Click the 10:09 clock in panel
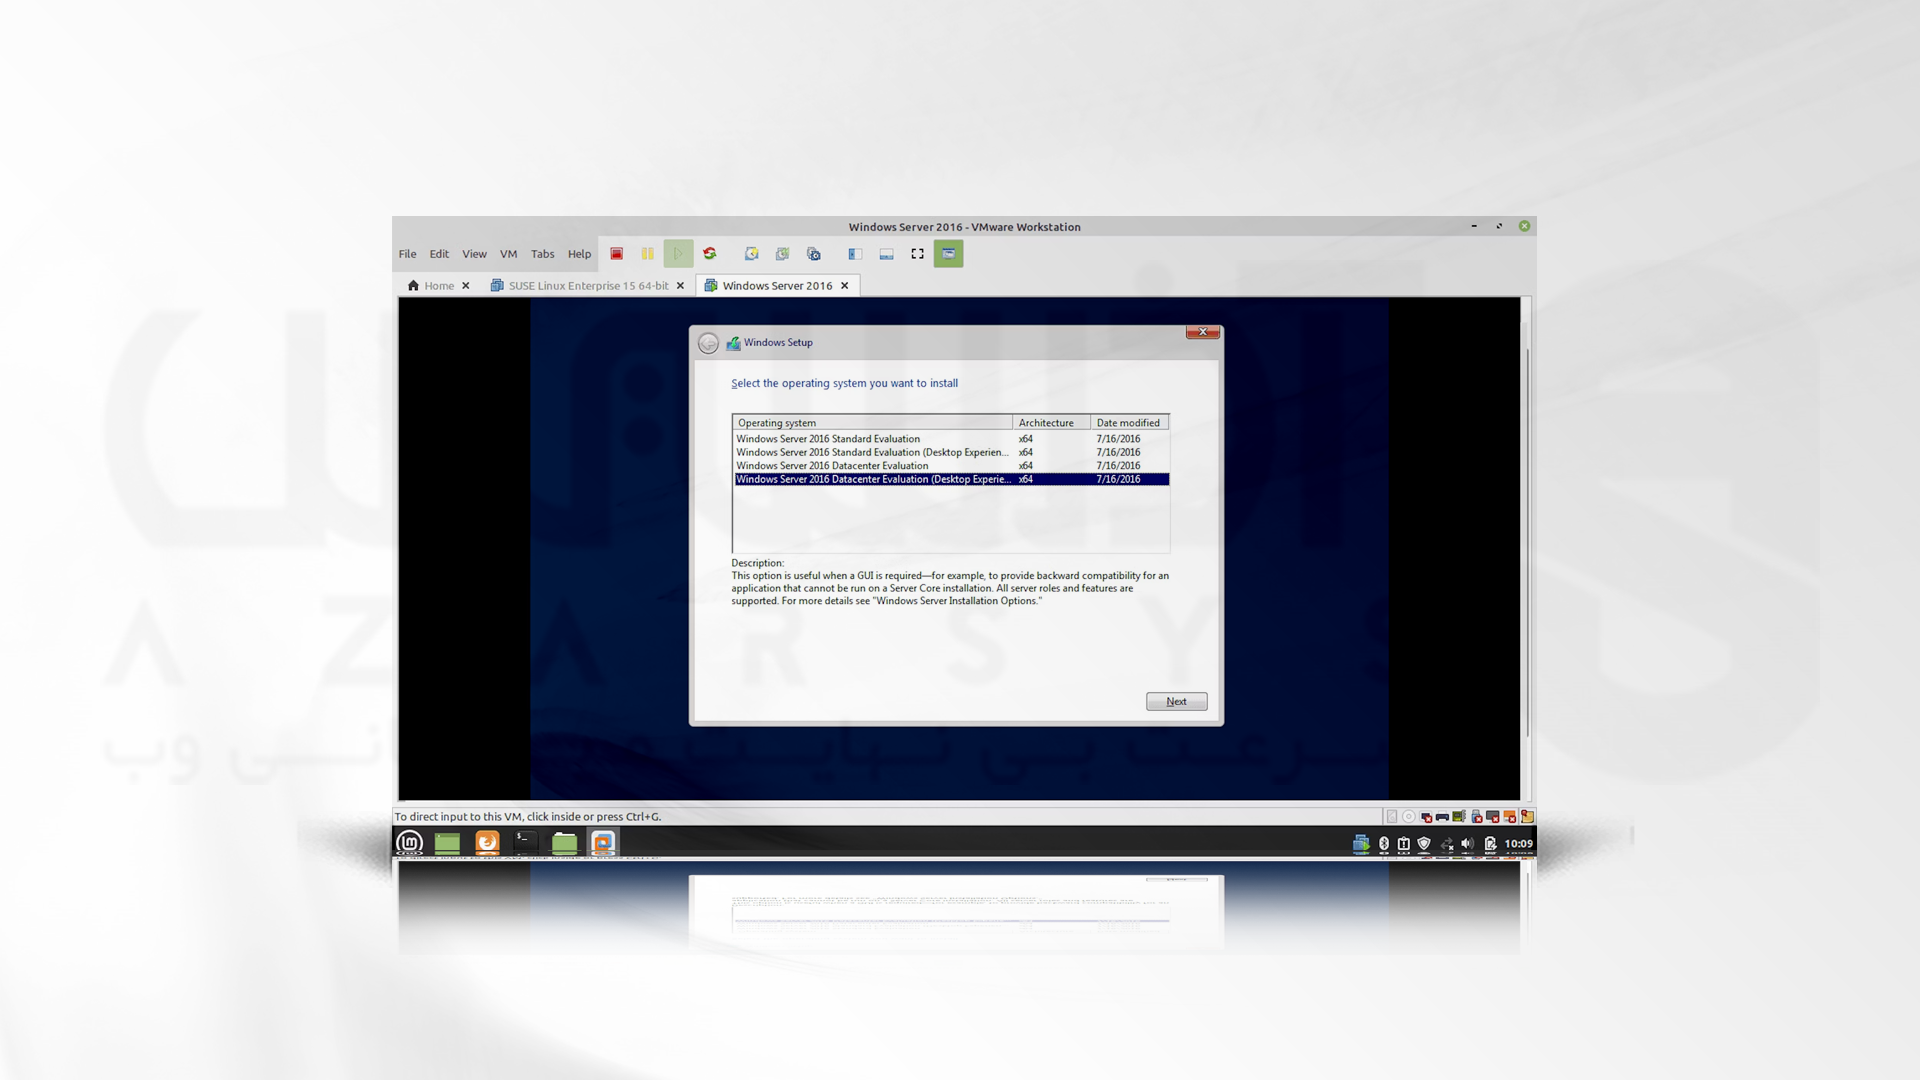 [1518, 844]
